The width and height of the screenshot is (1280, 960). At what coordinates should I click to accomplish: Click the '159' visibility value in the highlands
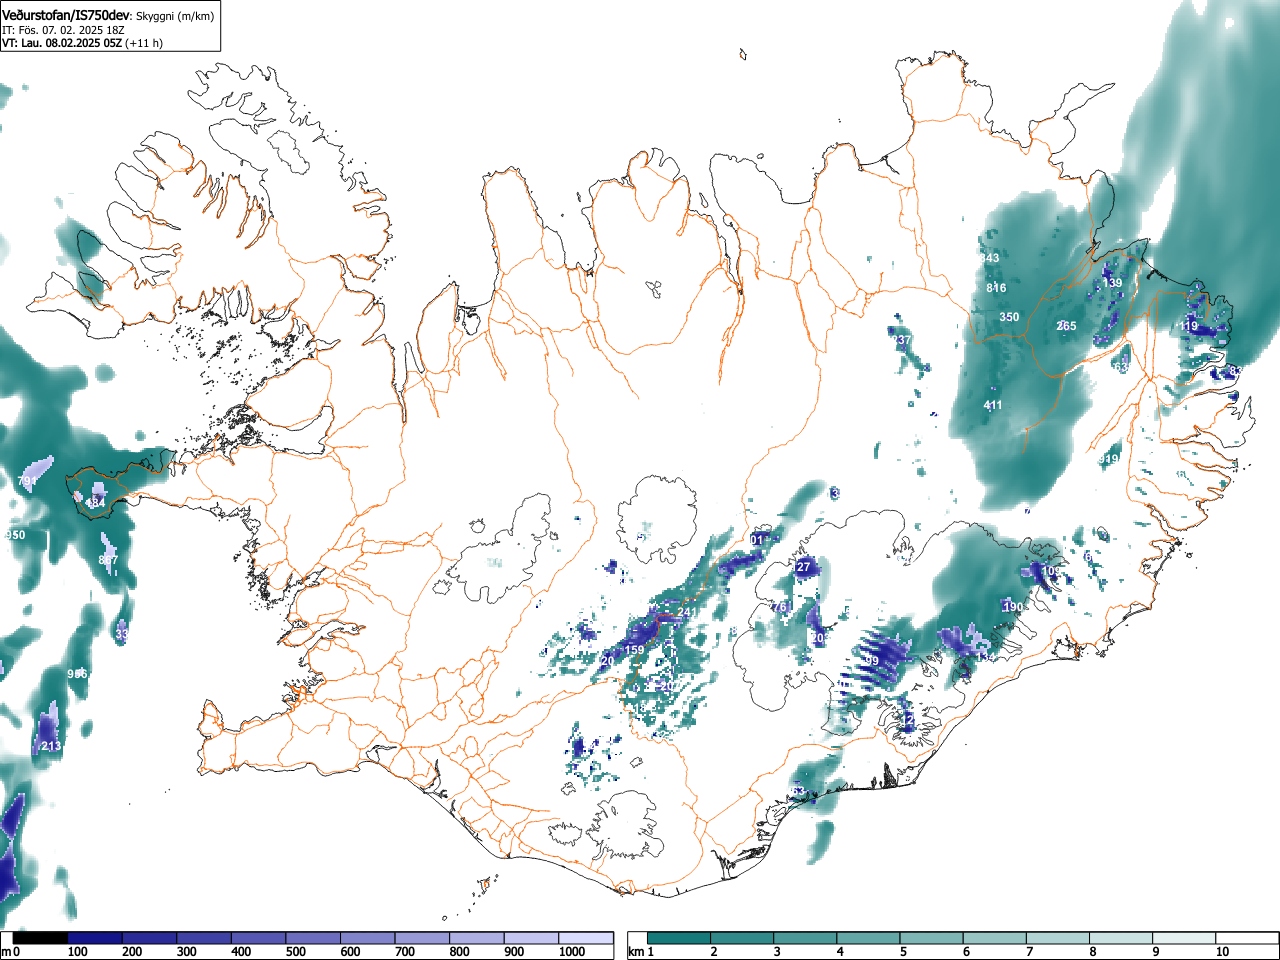click(634, 651)
